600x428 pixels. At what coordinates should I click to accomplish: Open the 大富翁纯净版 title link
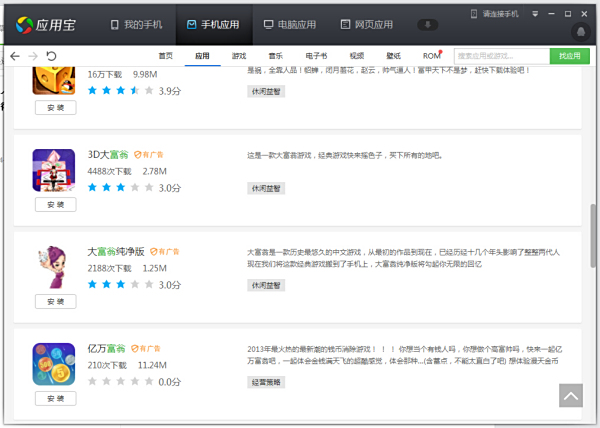coord(116,252)
